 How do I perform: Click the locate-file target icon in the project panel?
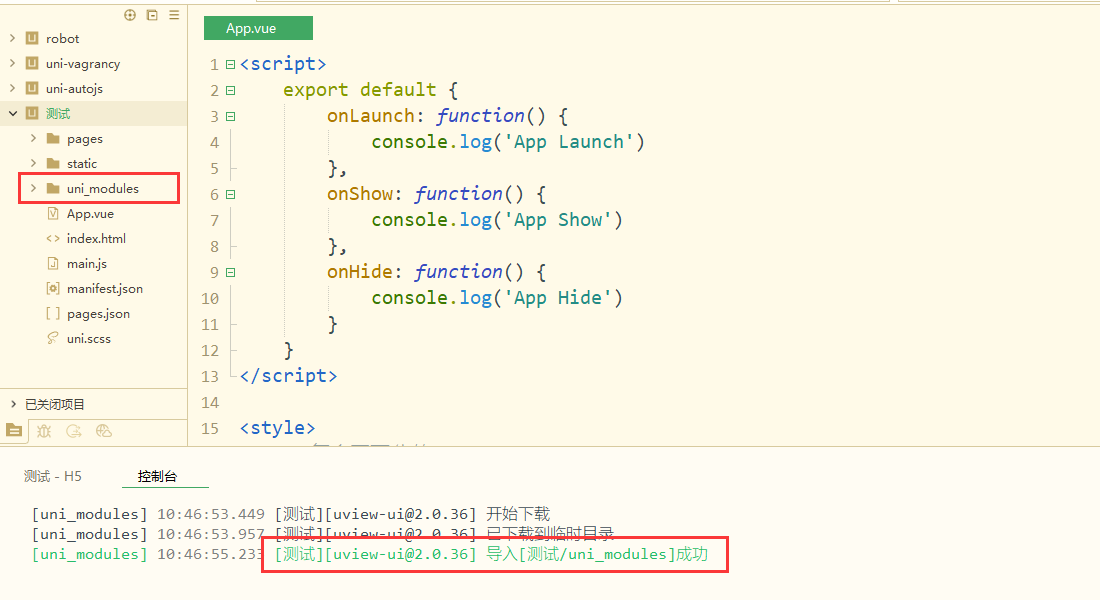point(130,15)
